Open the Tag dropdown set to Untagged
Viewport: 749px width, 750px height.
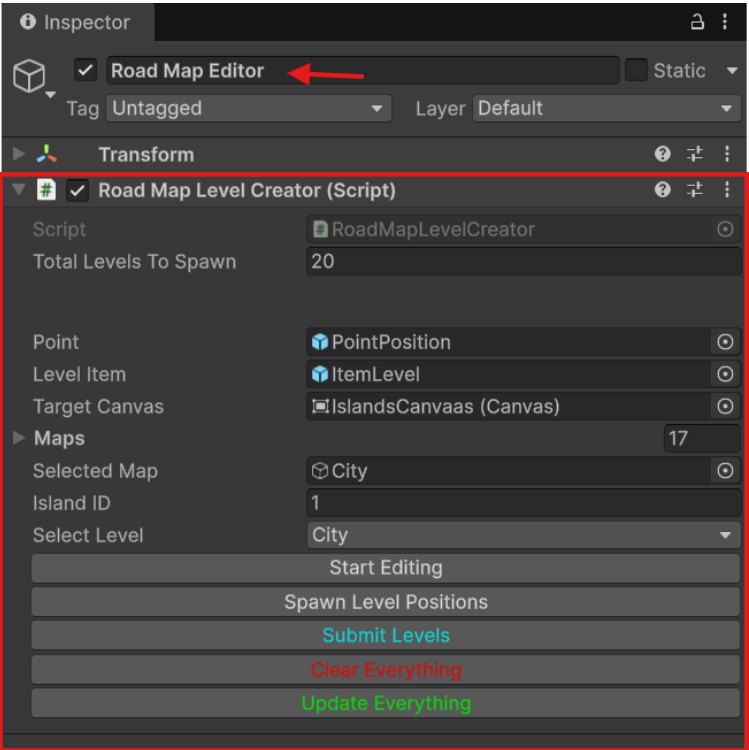pos(248,109)
